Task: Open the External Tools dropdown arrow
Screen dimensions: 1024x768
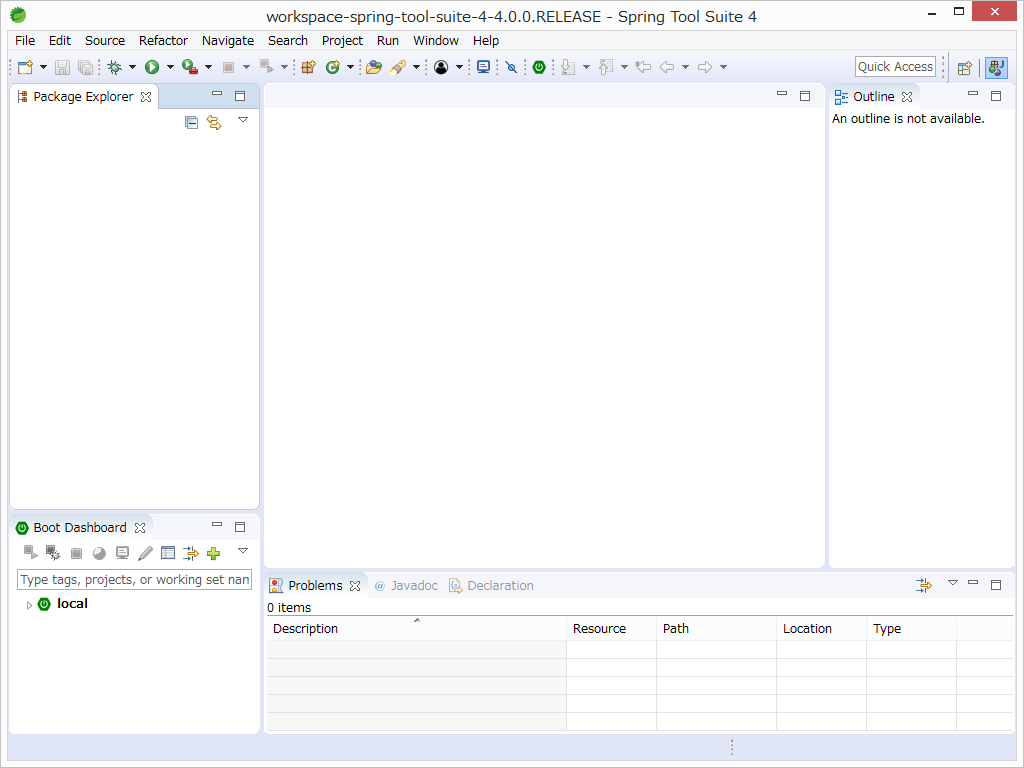Action: tap(208, 67)
